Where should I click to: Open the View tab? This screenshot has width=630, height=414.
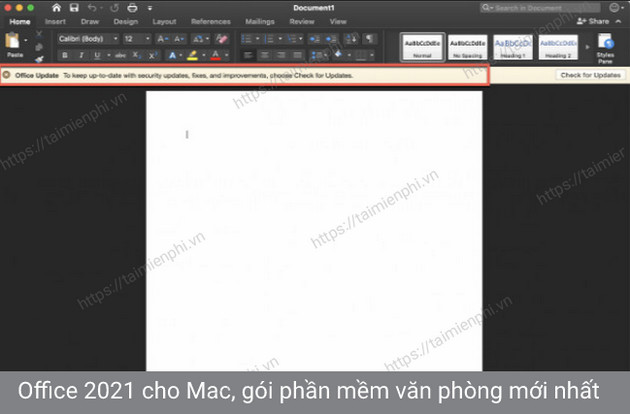pyautogui.click(x=338, y=22)
